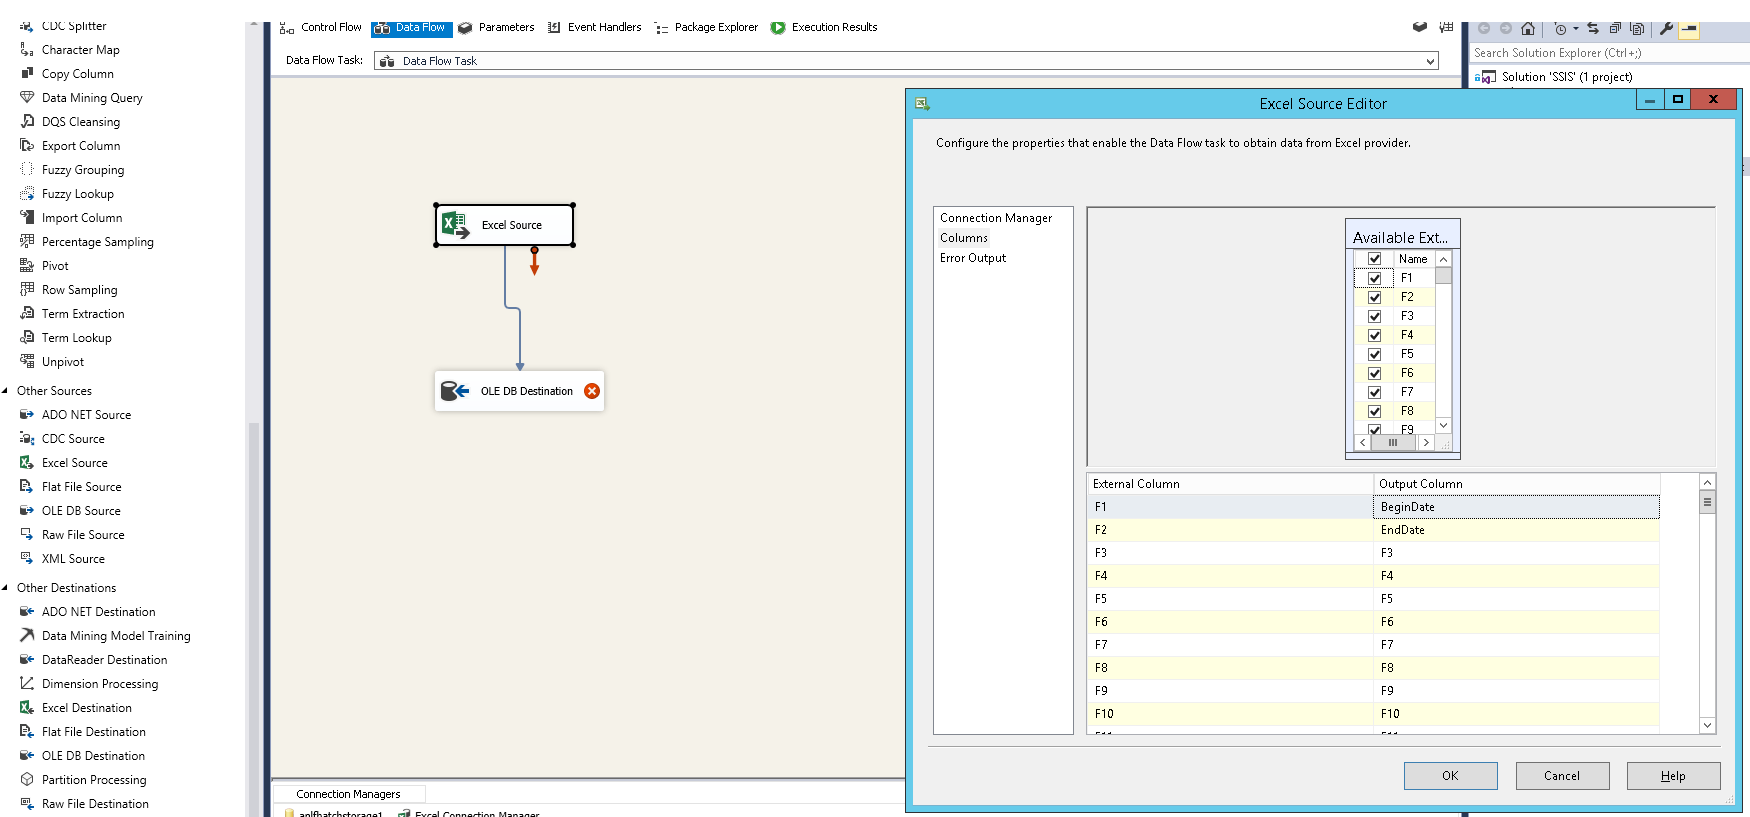Image resolution: width=1750 pixels, height=817 pixels.
Task: Click Cancel in Excel Source Editor
Action: (1562, 776)
